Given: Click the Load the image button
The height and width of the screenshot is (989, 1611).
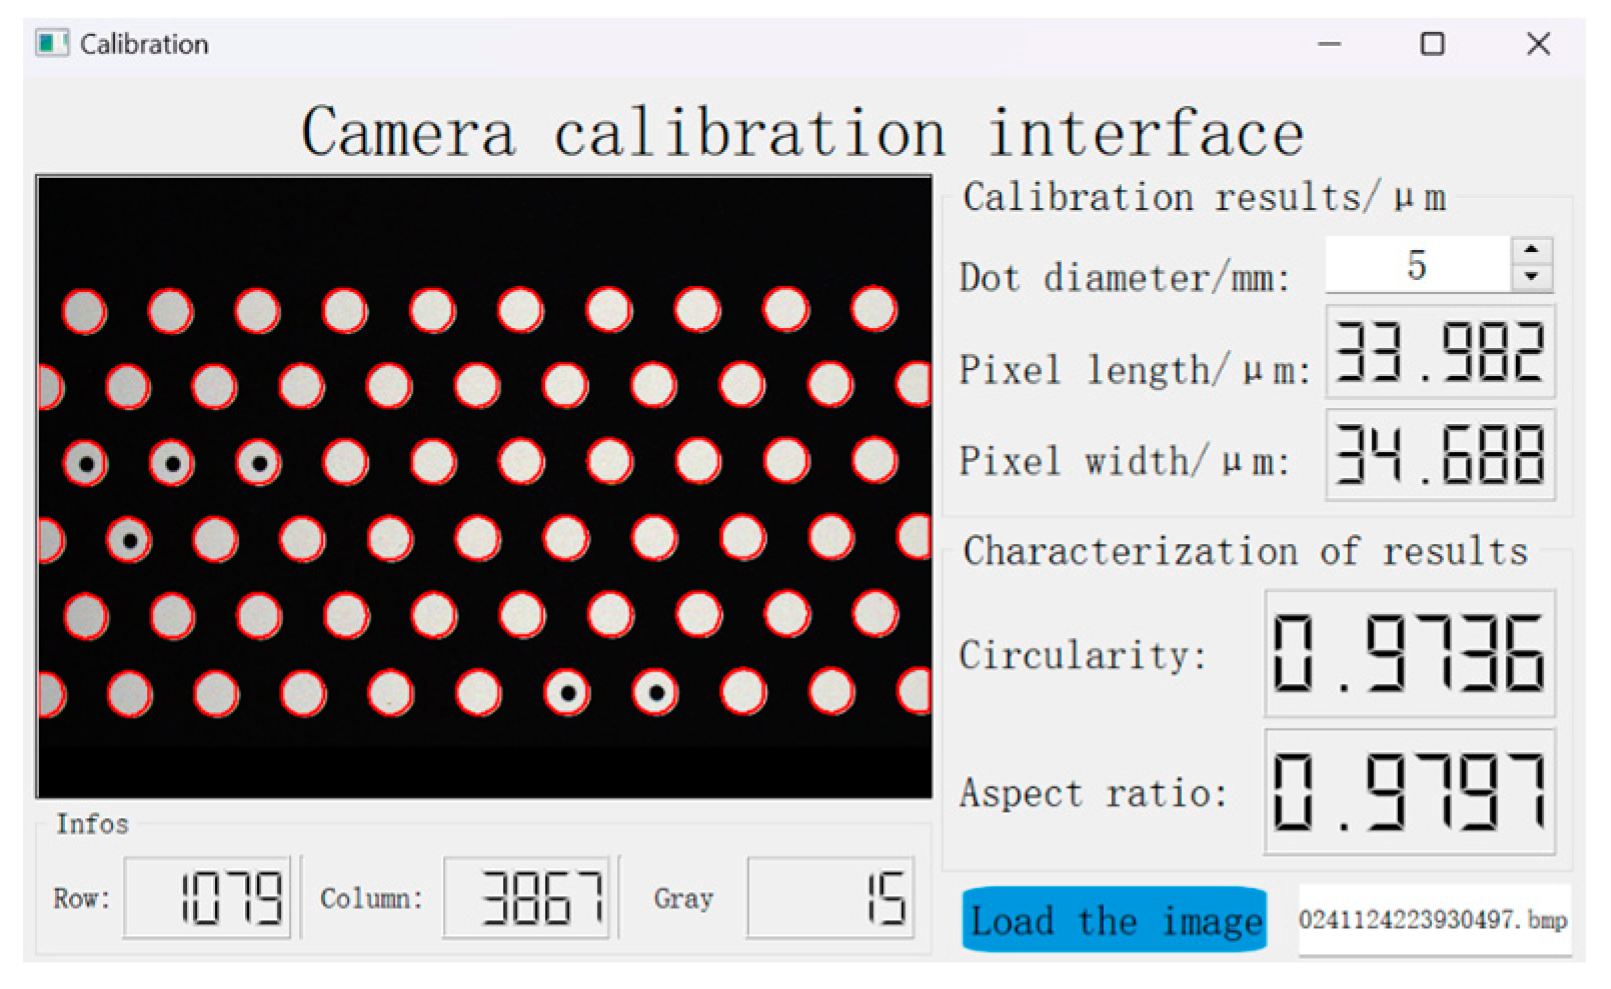Looking at the screenshot, I should point(1114,919).
